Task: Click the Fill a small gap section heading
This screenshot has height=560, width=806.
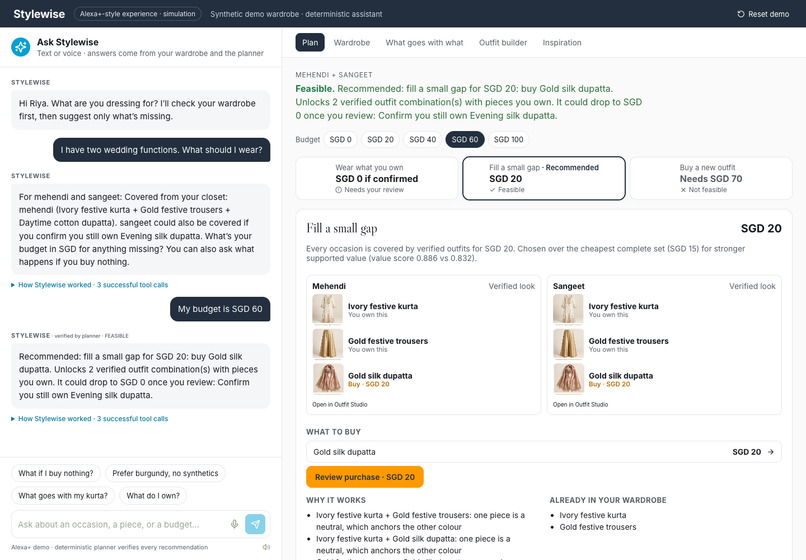Action: click(x=342, y=228)
